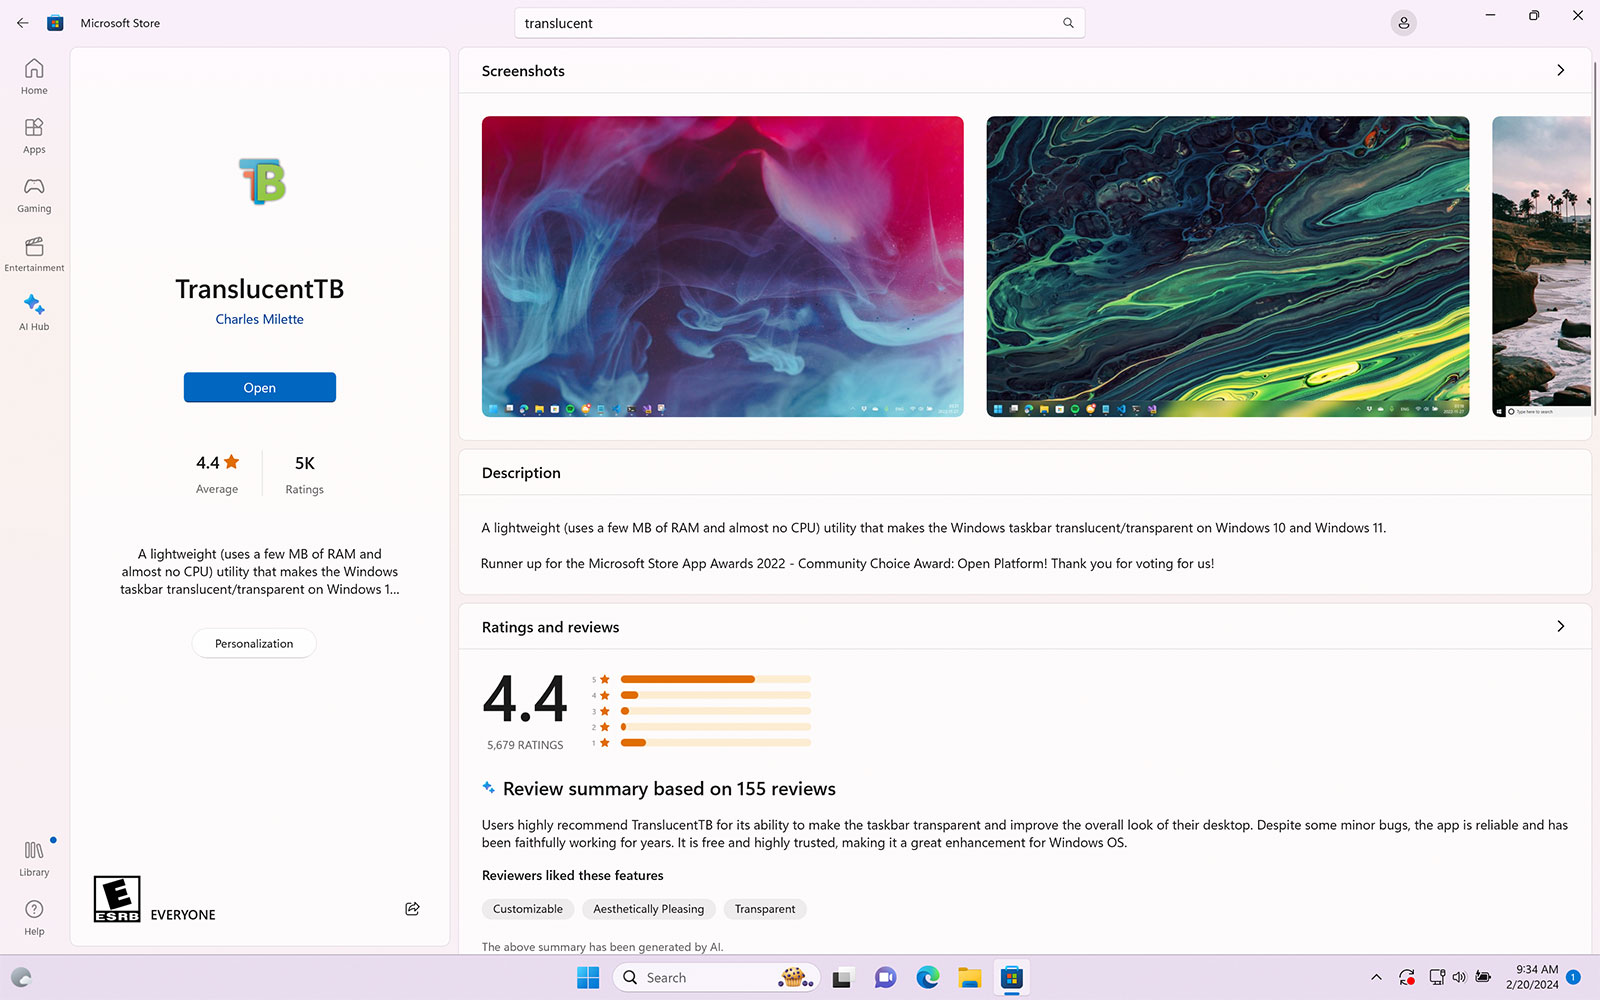Open the user account profile icon
Viewport: 1600px width, 1000px height.
(x=1404, y=23)
